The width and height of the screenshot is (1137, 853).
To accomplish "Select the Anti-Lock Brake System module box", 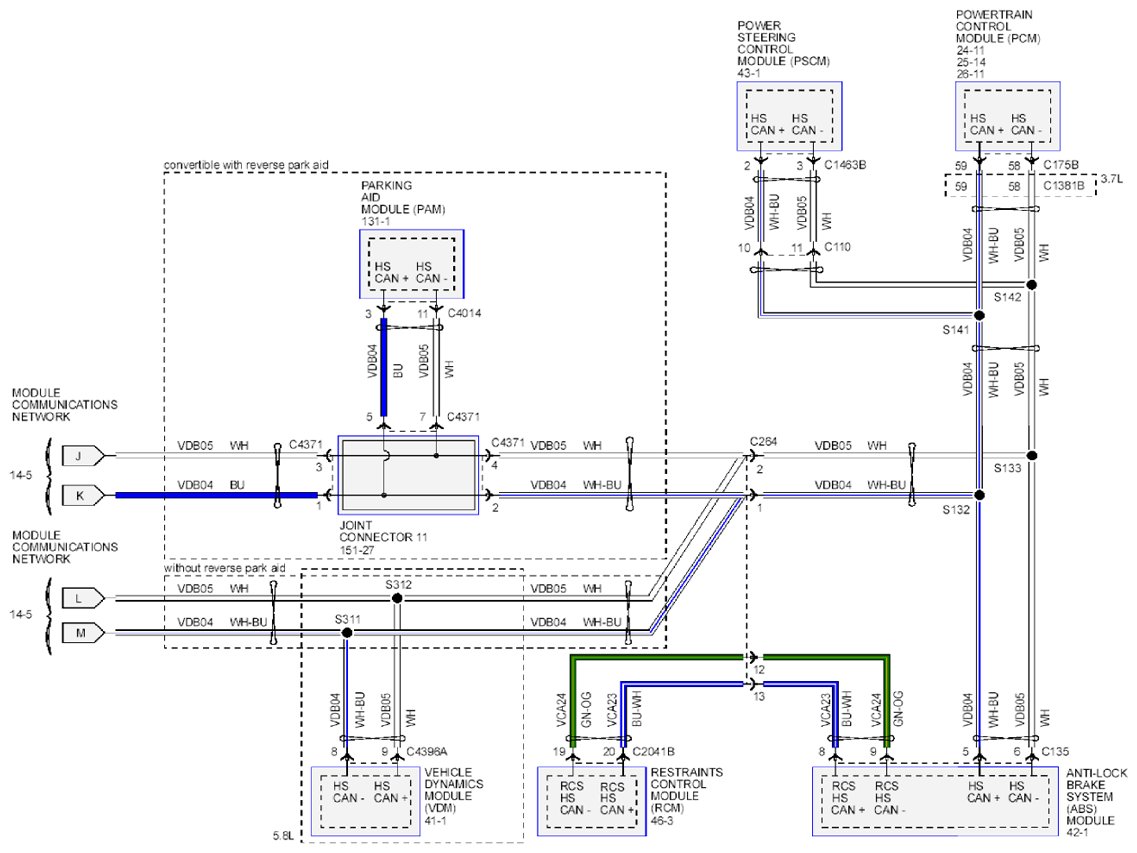I will 936,801.
